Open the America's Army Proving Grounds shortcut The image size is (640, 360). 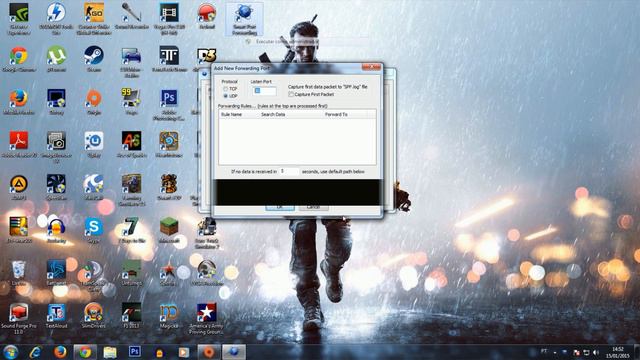pyautogui.click(x=207, y=318)
